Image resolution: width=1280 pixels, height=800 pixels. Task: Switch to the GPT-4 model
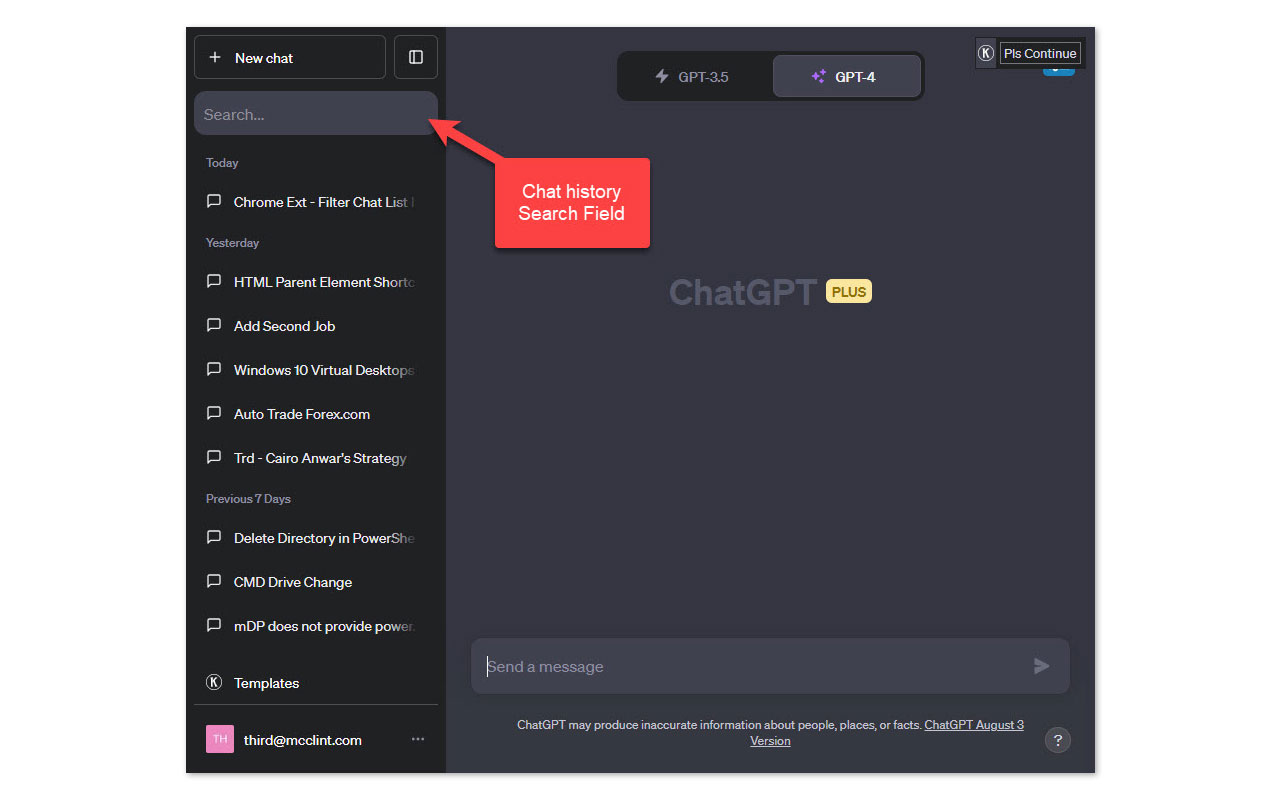coord(847,76)
